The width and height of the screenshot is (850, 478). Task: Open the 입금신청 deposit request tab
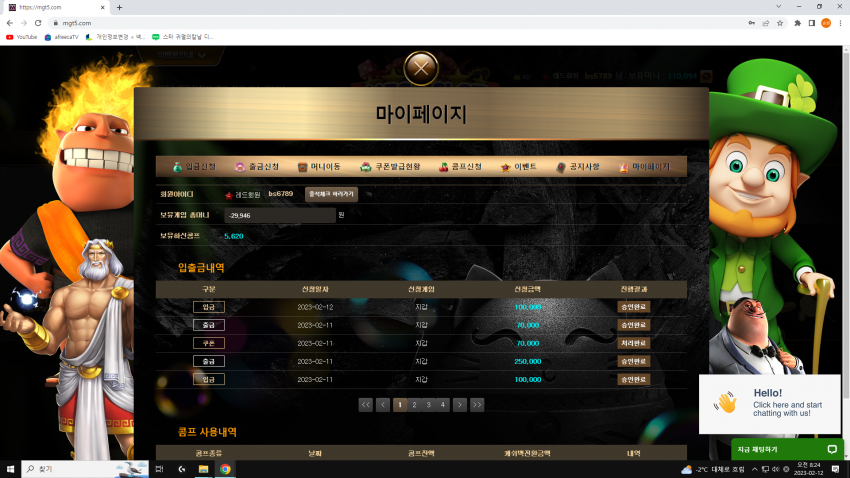point(194,167)
